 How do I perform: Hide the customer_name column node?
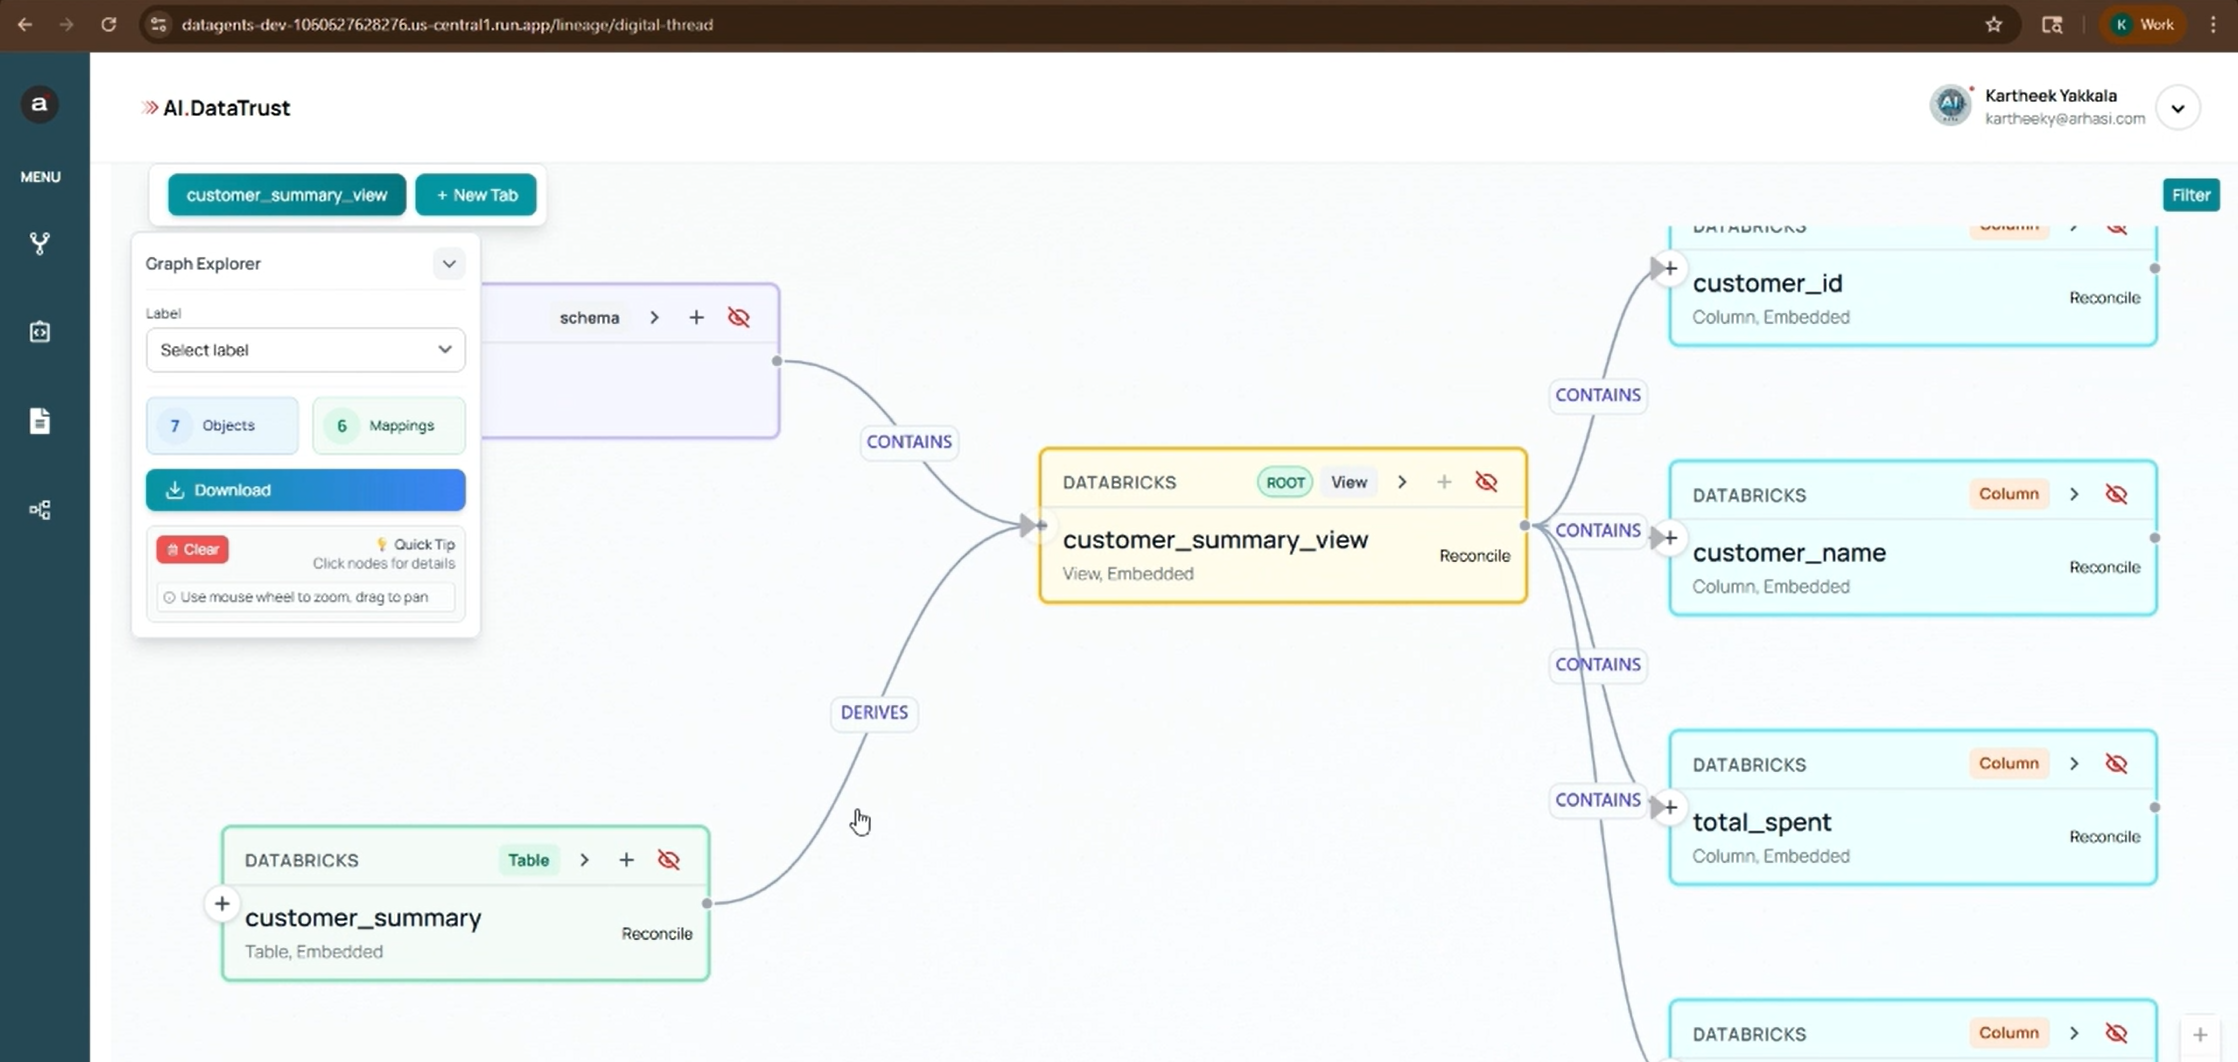[x=2116, y=494]
